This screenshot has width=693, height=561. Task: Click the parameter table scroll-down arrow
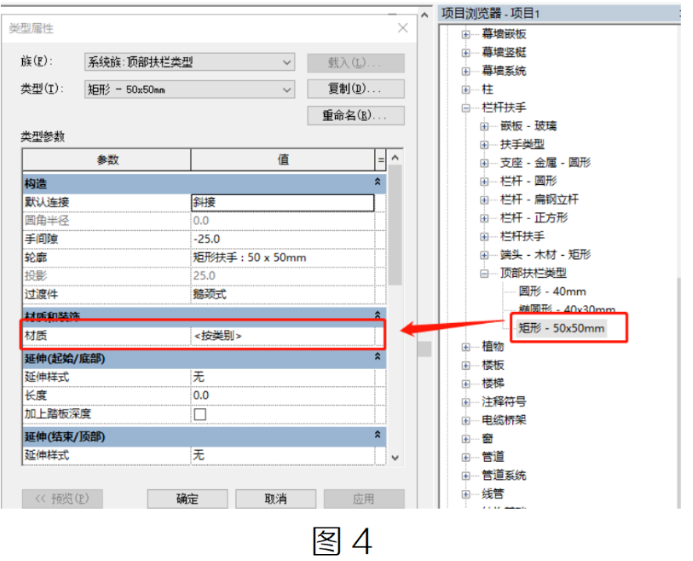tap(395, 458)
